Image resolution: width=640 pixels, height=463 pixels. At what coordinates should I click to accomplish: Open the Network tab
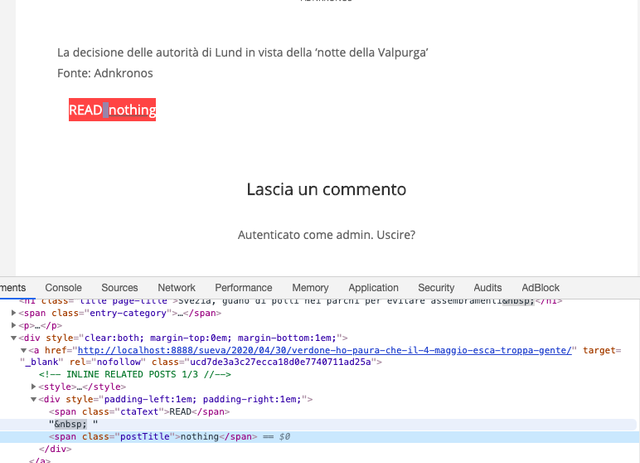point(177,288)
